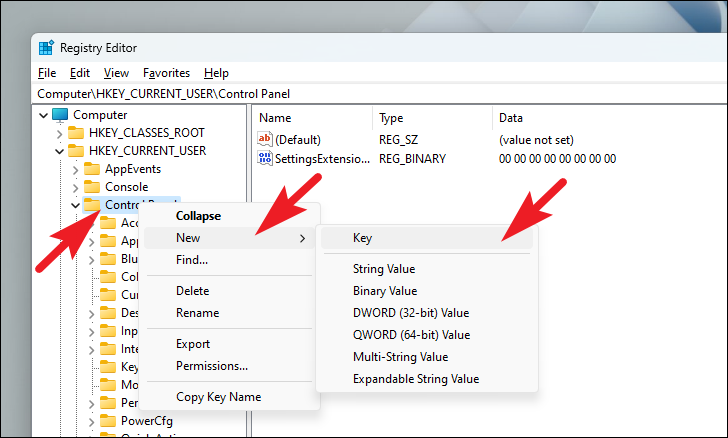Click the Console folder icon

(x=92, y=187)
